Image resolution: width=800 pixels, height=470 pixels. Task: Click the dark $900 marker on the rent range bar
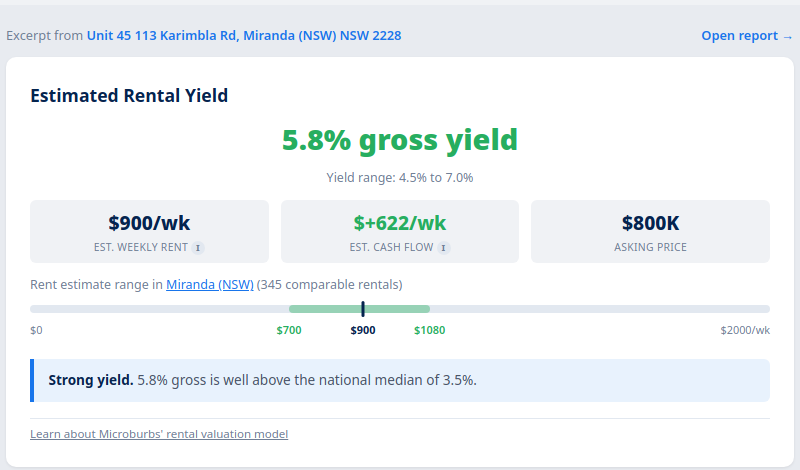[x=363, y=309]
